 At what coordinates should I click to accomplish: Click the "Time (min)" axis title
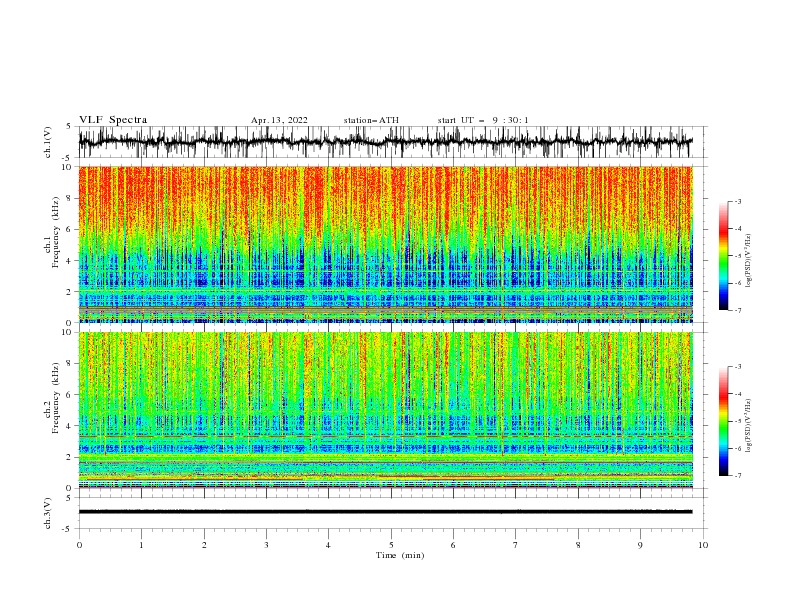[400, 555]
